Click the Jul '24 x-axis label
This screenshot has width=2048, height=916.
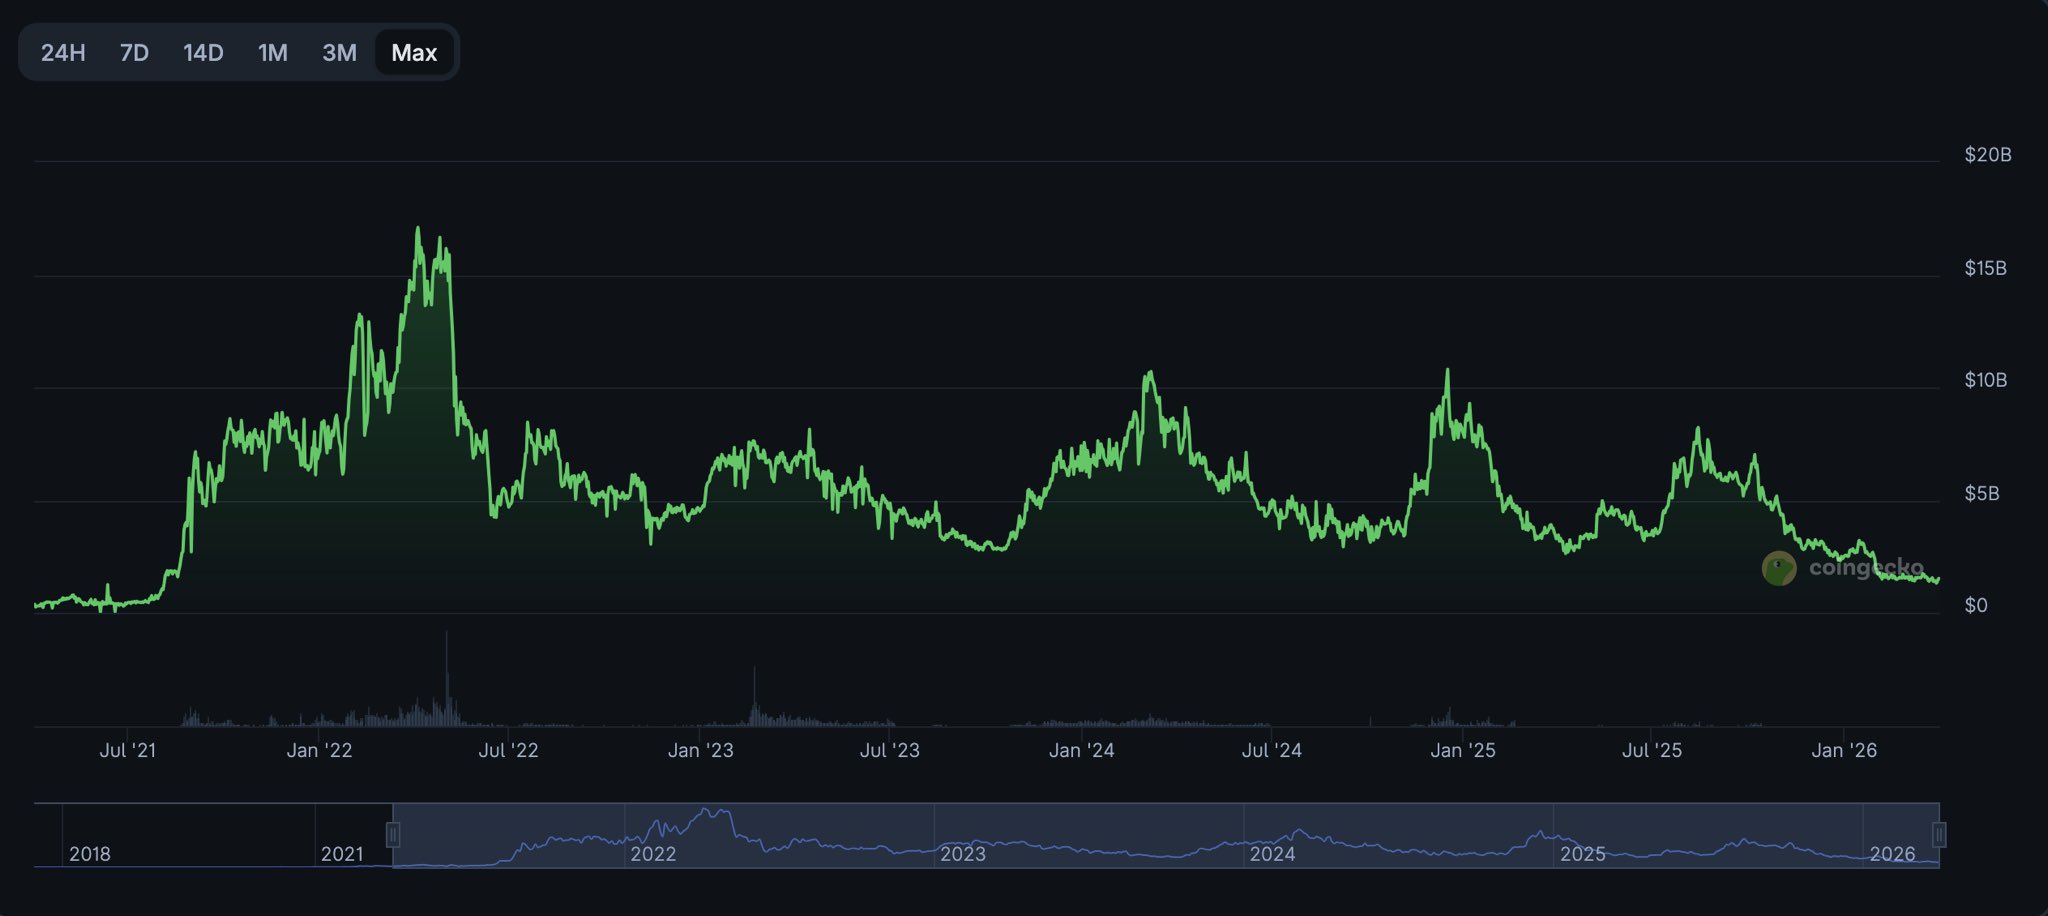click(1271, 750)
